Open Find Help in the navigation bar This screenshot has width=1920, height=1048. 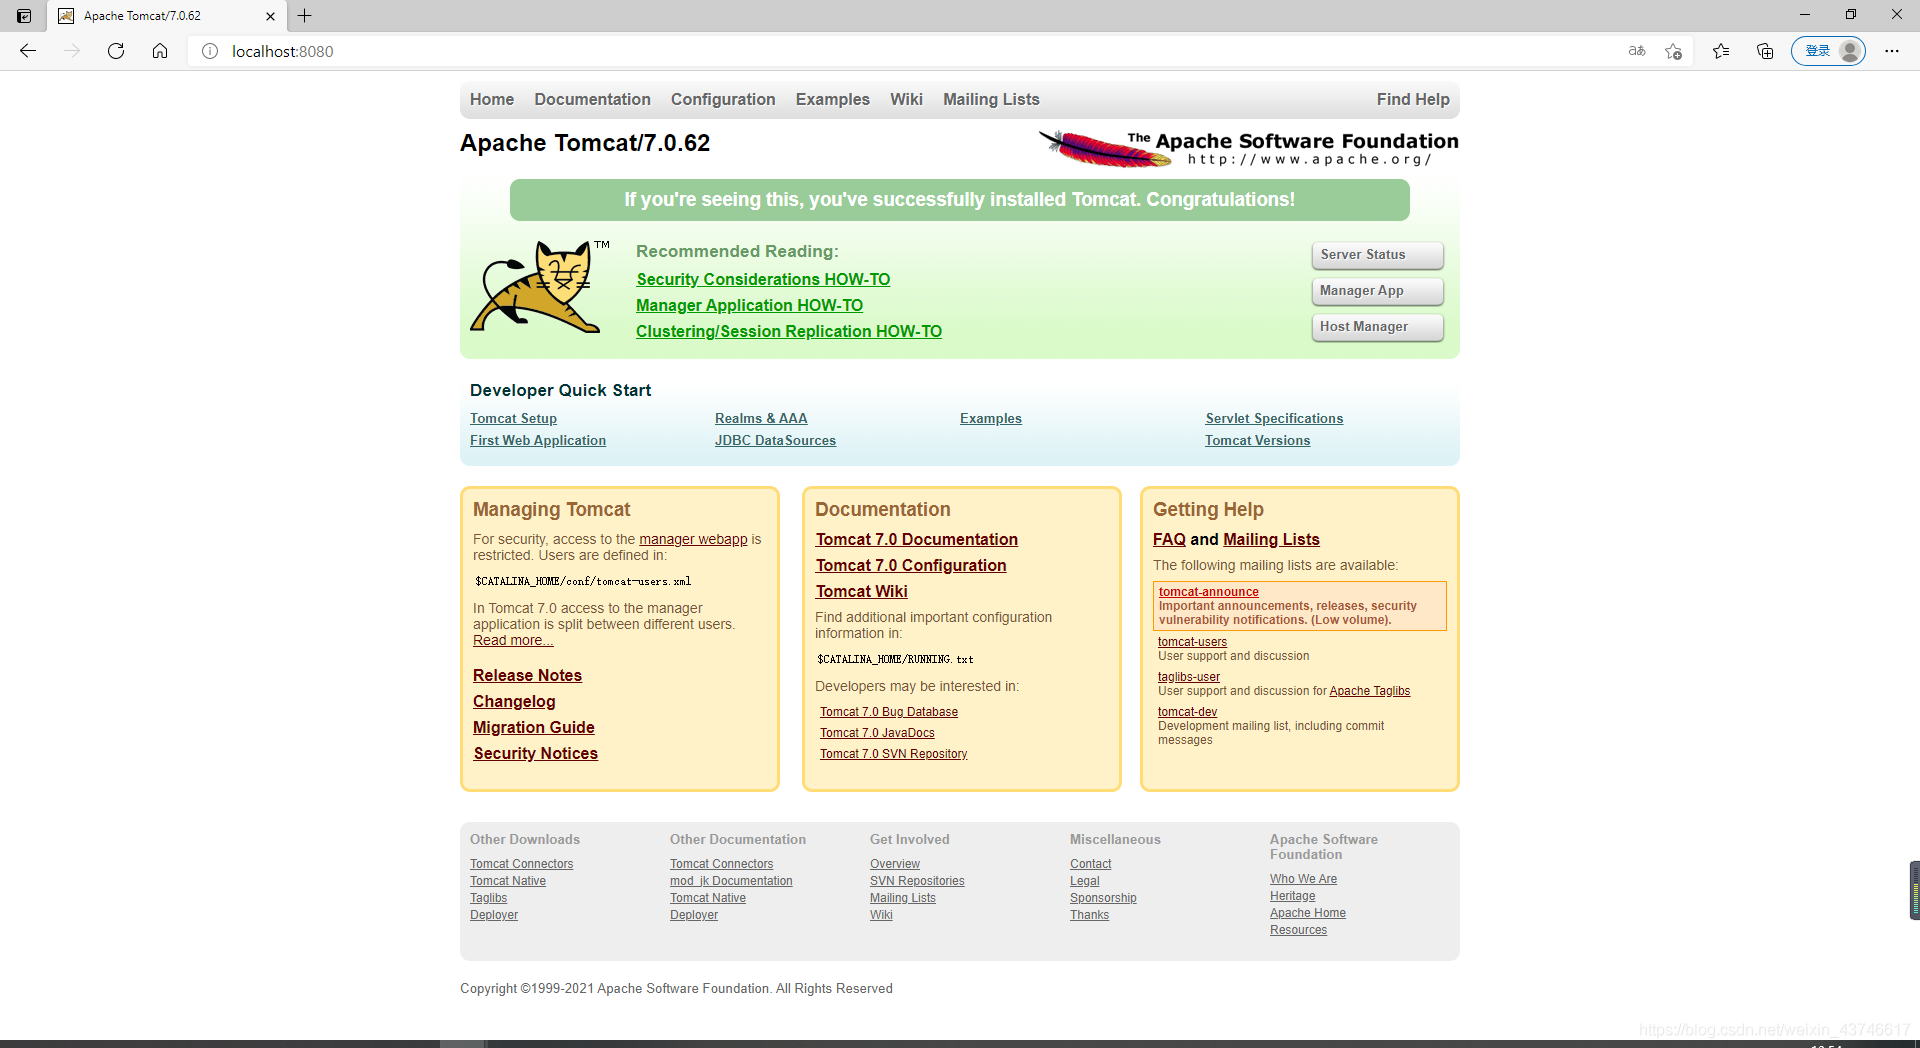point(1413,99)
